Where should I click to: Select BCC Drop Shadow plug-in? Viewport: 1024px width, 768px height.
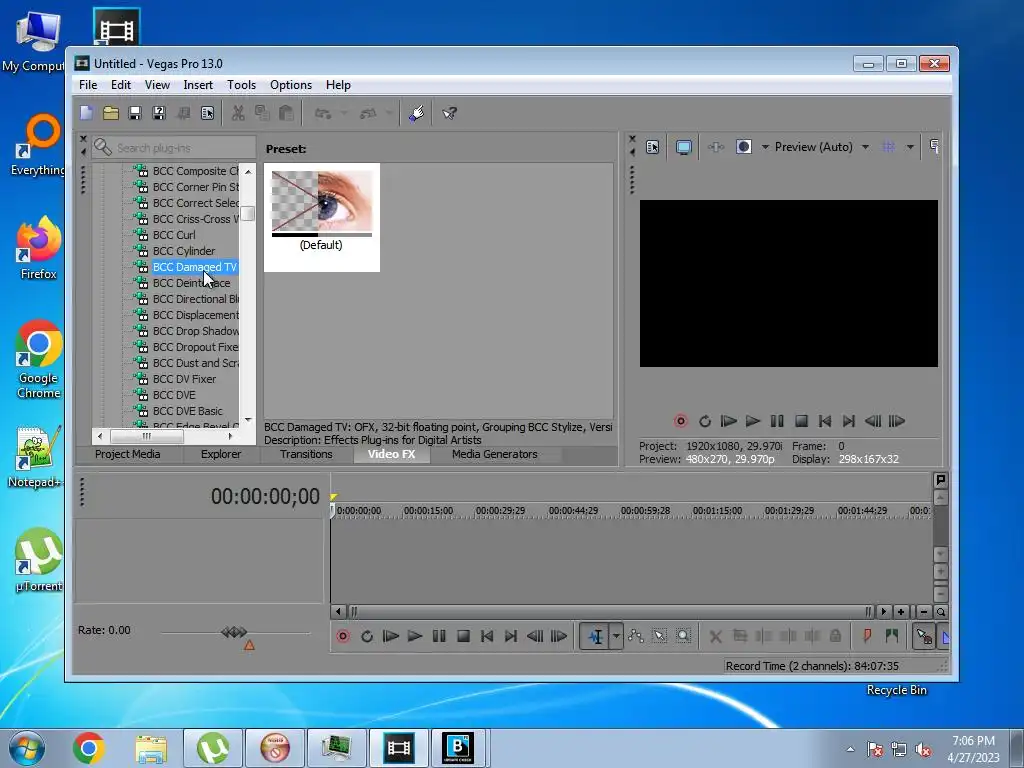click(195, 331)
